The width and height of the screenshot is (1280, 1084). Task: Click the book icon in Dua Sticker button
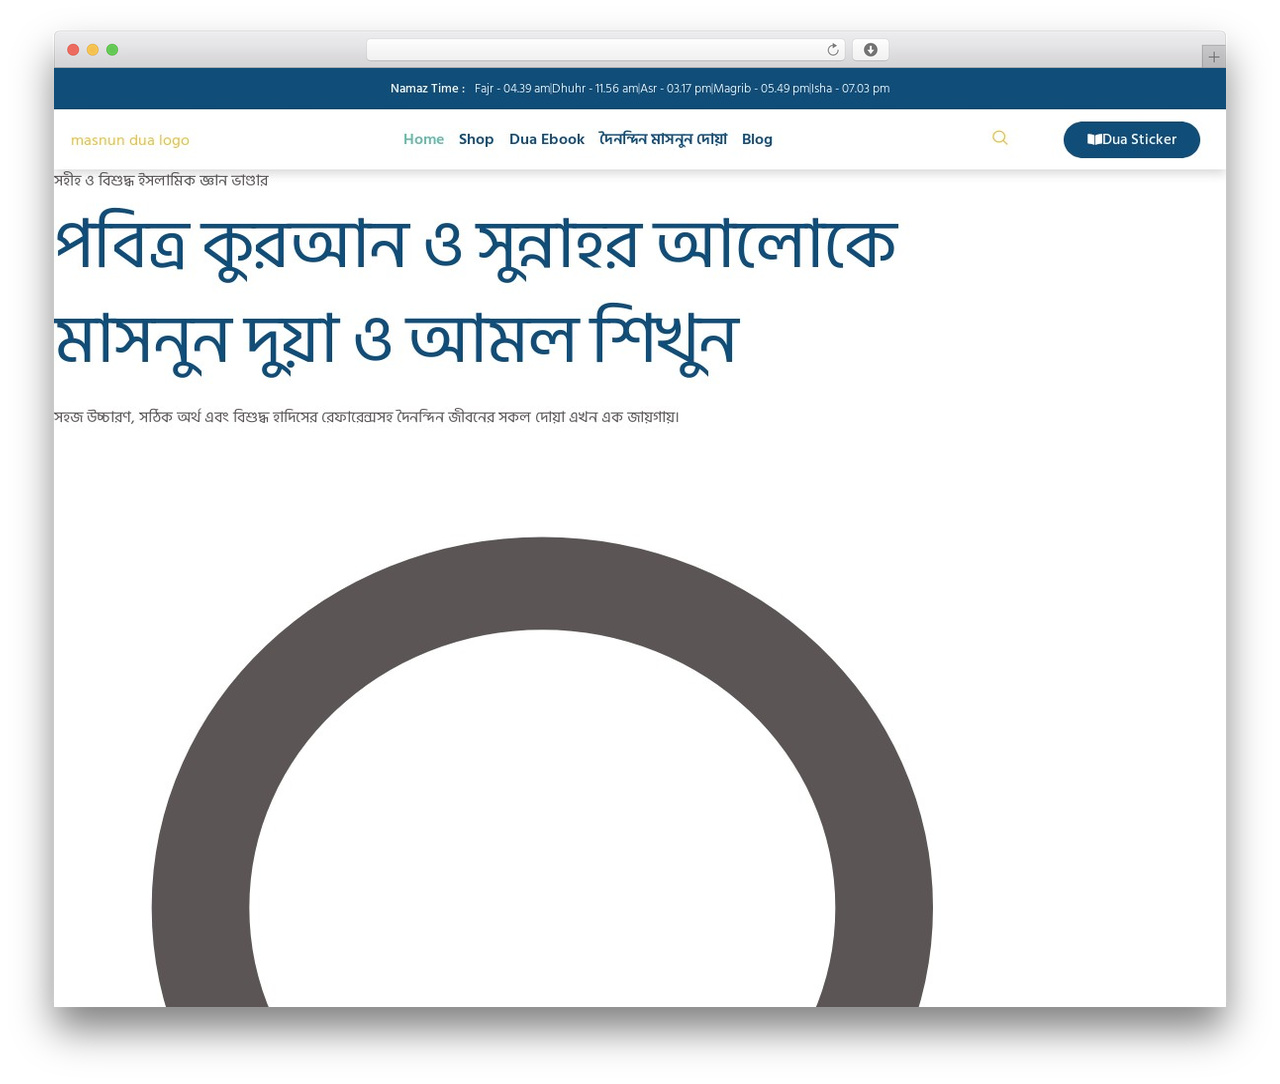[x=1094, y=140]
